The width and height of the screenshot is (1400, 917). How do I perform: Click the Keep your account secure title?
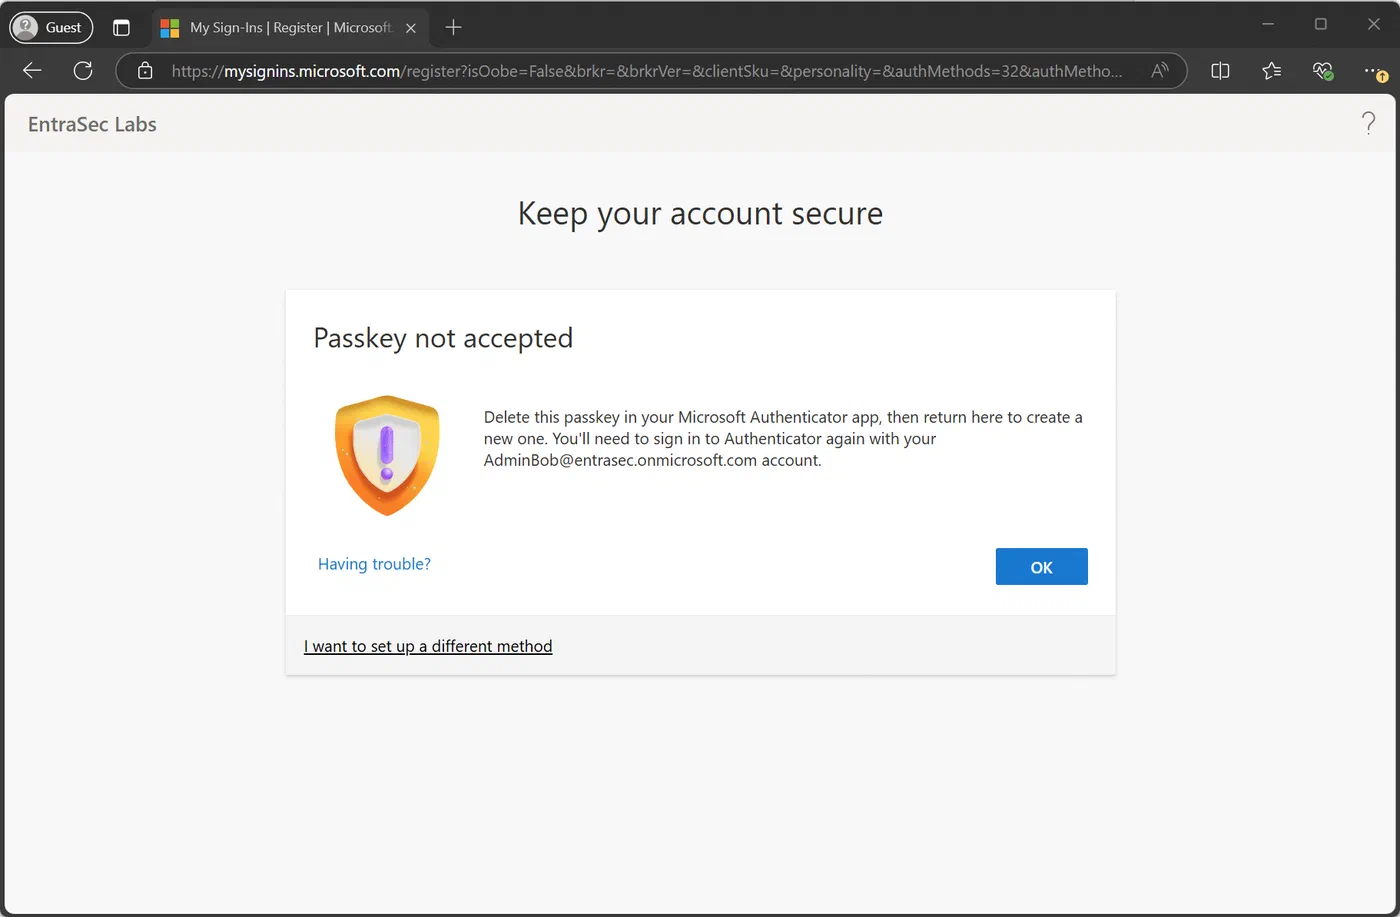[x=700, y=214]
